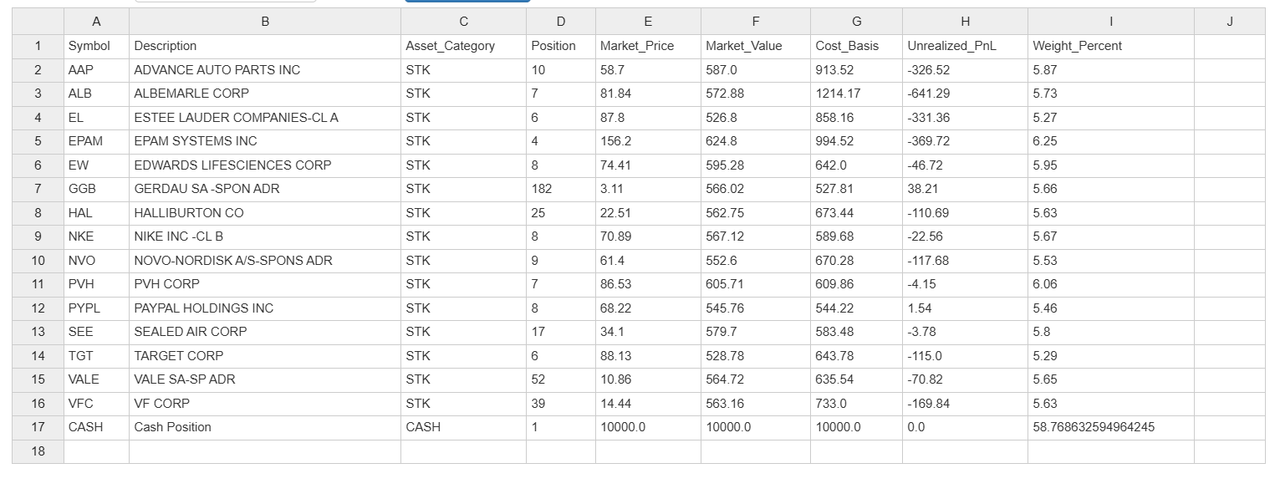Select EDWARDS LIFESCIENCES CORP cell
Image resolution: width=1280 pixels, height=478 pixels.
(265, 165)
